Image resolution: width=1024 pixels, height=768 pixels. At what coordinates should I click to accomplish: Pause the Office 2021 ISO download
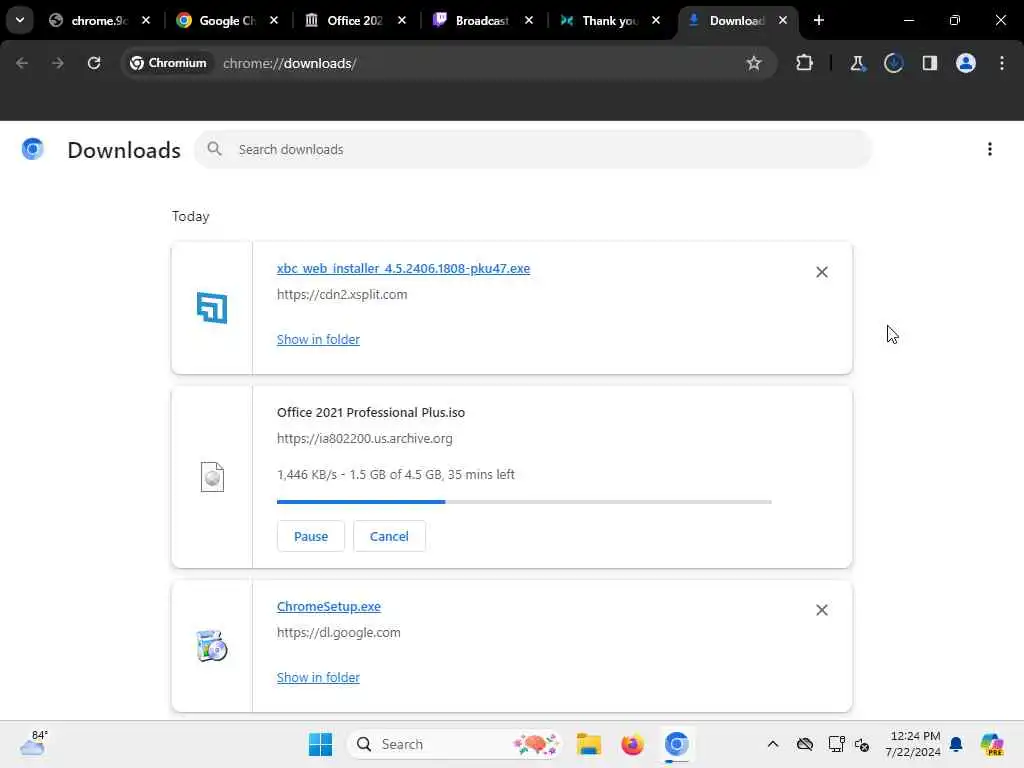(x=310, y=536)
